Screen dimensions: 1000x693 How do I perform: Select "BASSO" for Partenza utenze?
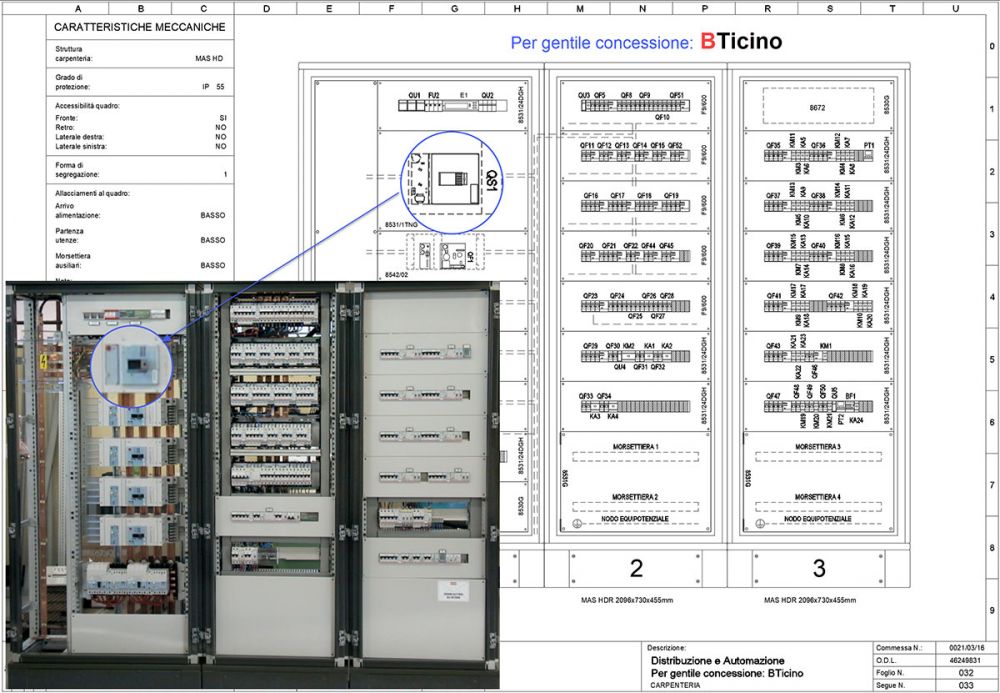tap(213, 240)
